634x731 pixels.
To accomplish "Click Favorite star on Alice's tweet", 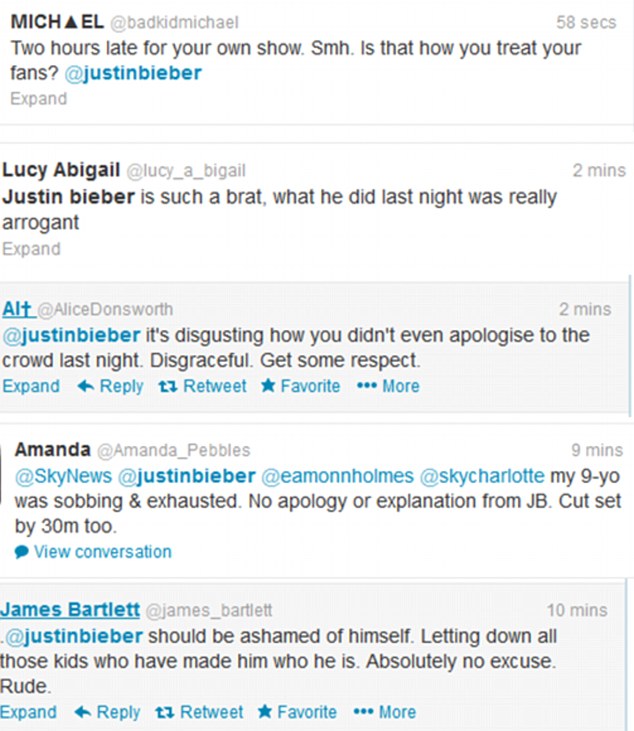I will point(268,386).
